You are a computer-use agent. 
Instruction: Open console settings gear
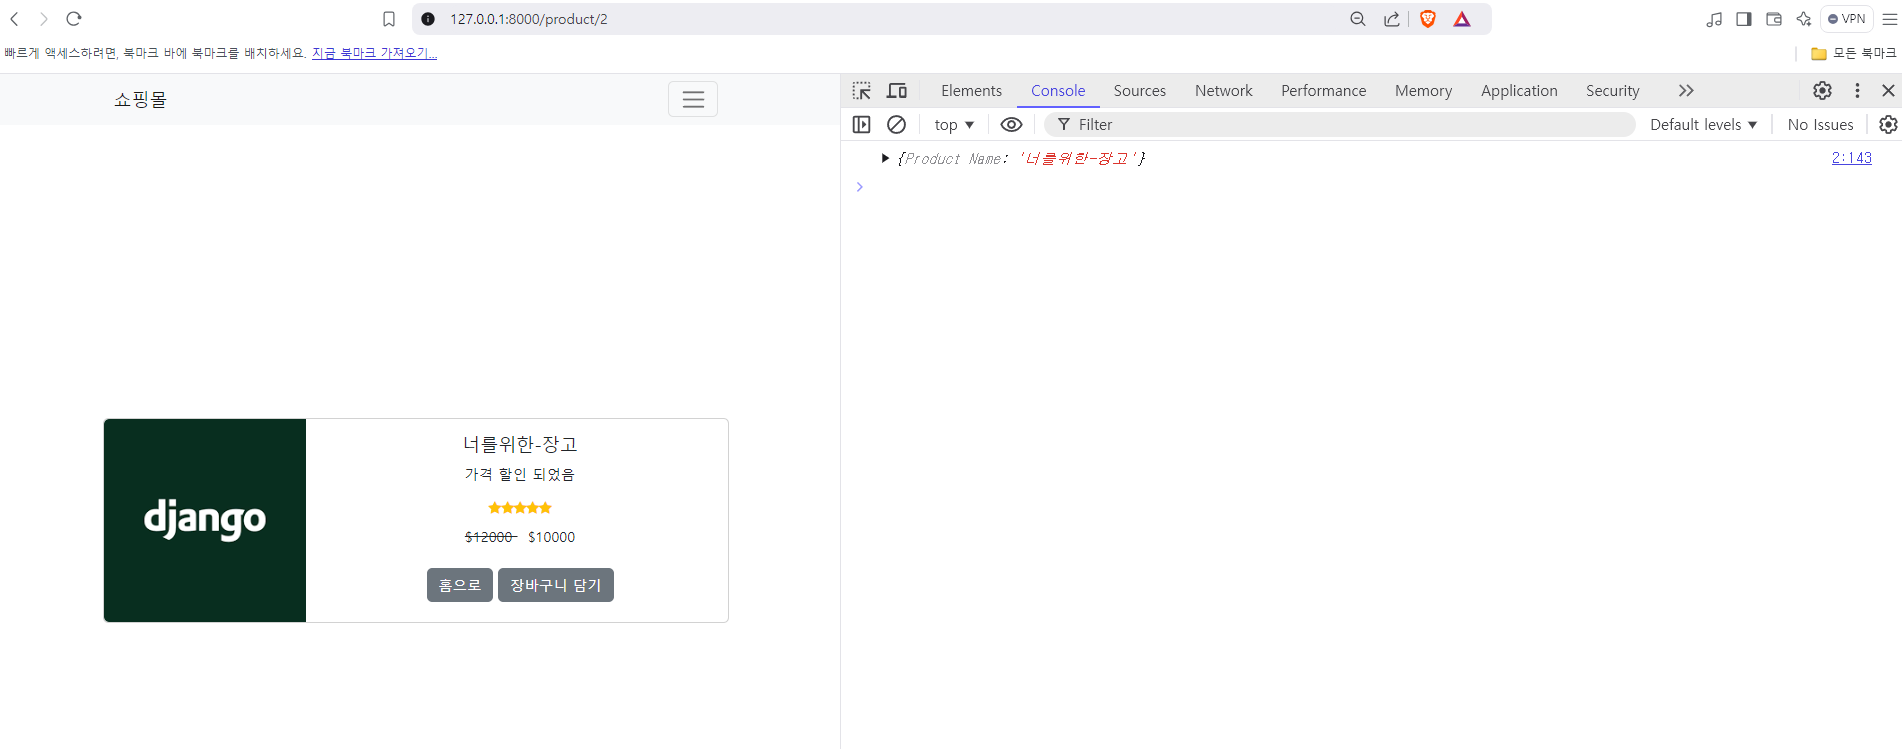coord(1888,125)
